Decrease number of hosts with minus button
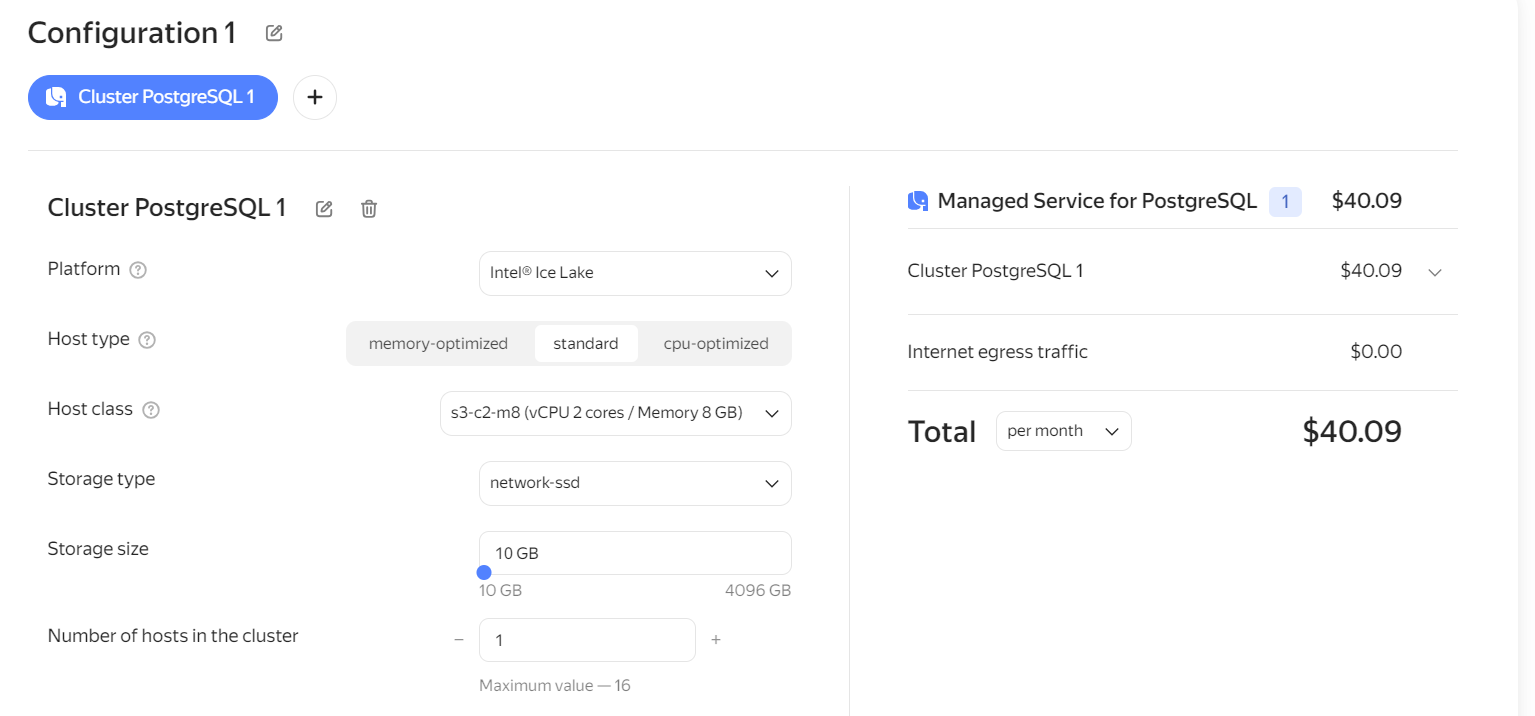Screen dimensions: 1535x716 pyautogui.click(x=459, y=640)
